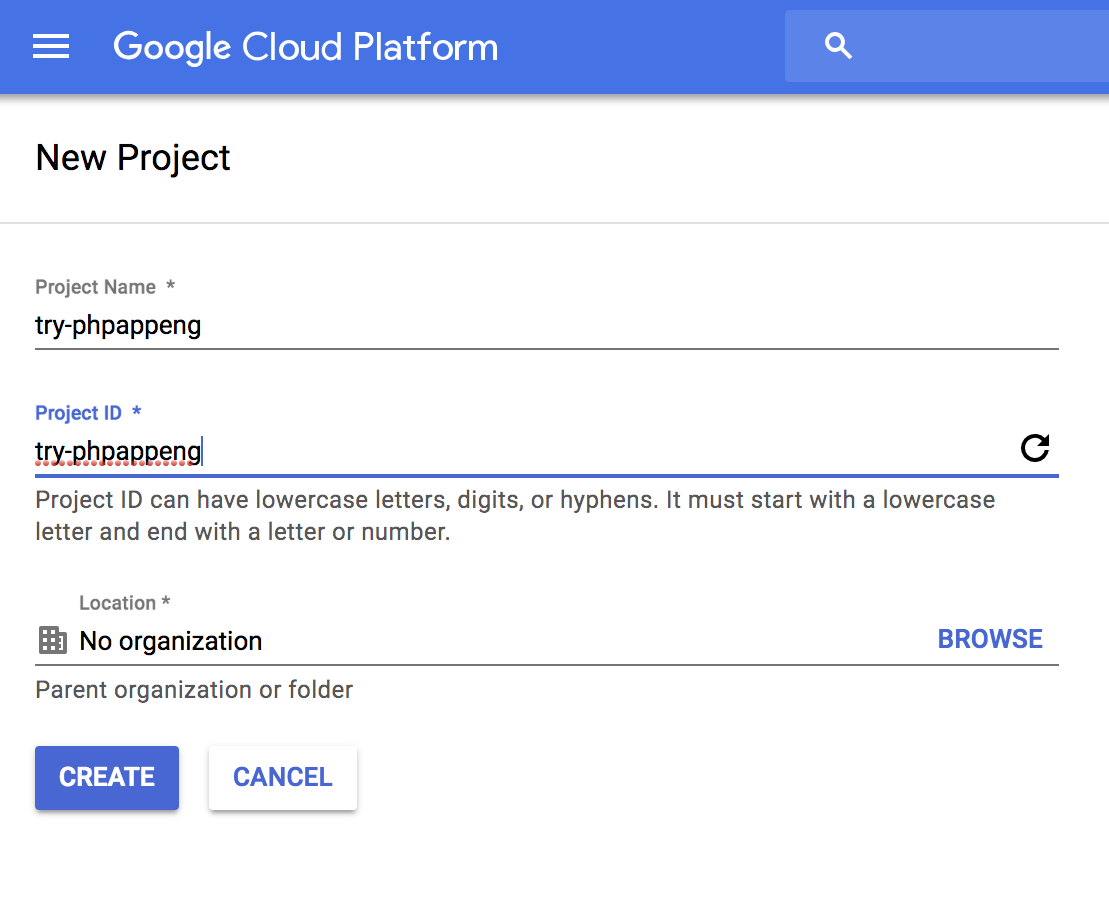Click BROWSE to choose a location
1109x900 pixels.
pos(990,639)
